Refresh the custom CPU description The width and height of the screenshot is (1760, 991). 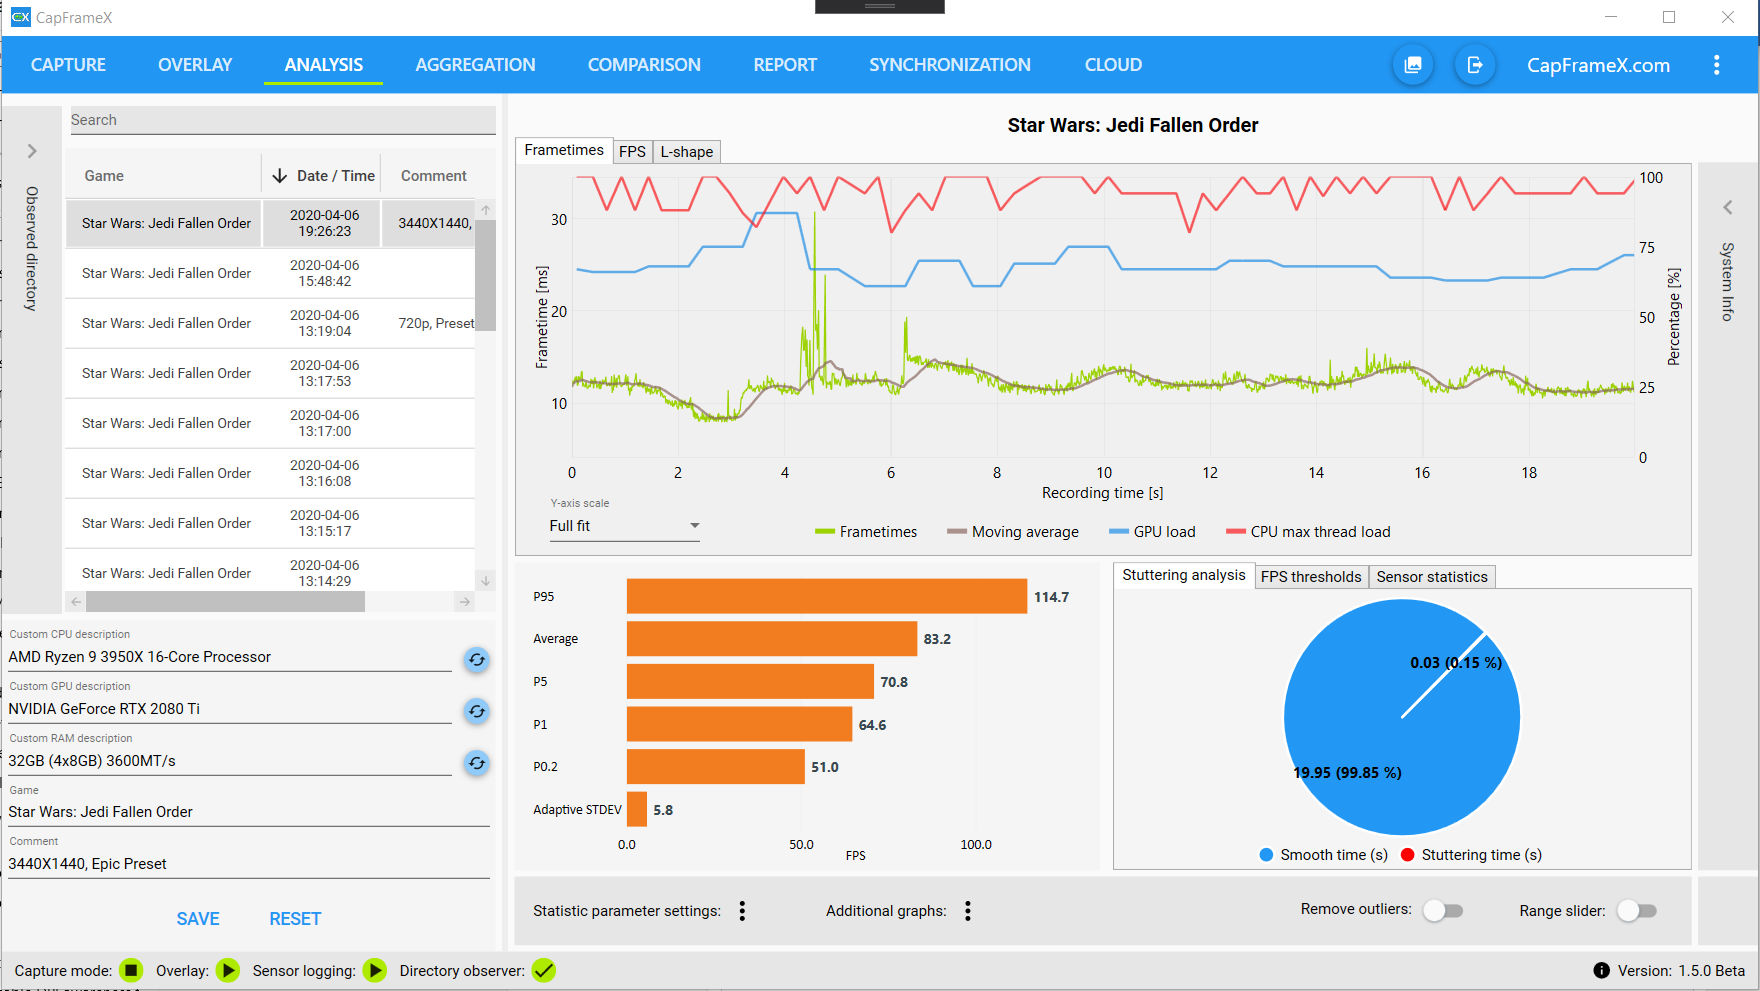point(477,659)
